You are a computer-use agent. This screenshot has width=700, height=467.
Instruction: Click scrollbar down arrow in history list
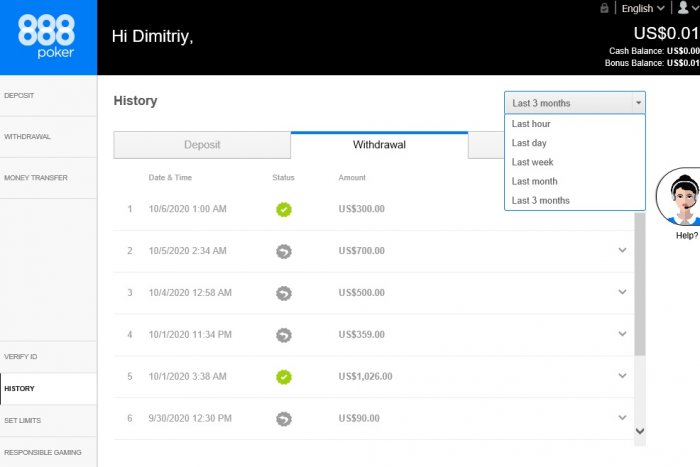(640, 431)
